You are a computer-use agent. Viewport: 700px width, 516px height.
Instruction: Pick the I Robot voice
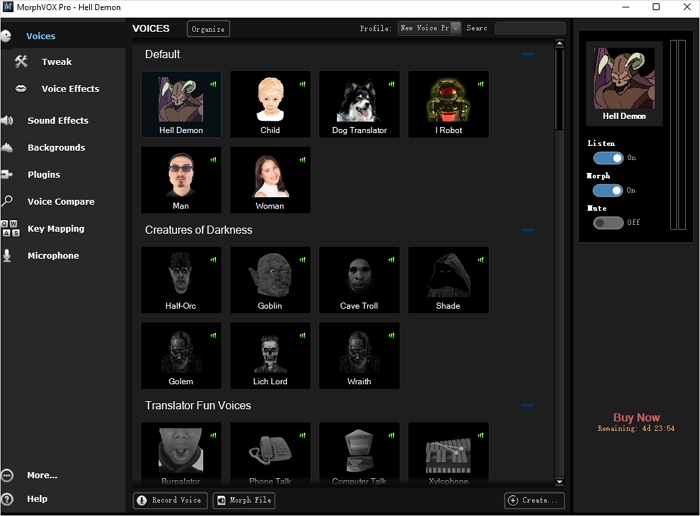[448, 104]
